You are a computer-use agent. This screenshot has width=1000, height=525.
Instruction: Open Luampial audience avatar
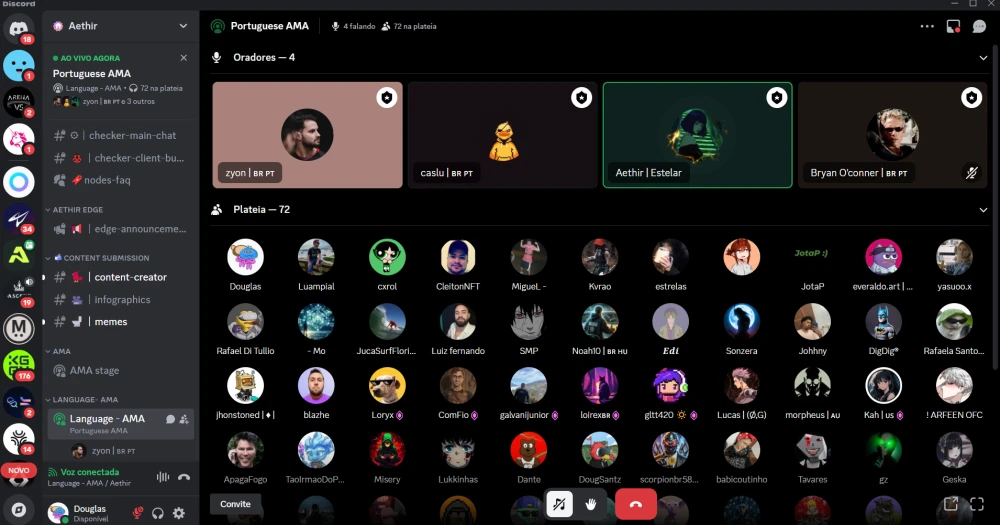point(316,257)
